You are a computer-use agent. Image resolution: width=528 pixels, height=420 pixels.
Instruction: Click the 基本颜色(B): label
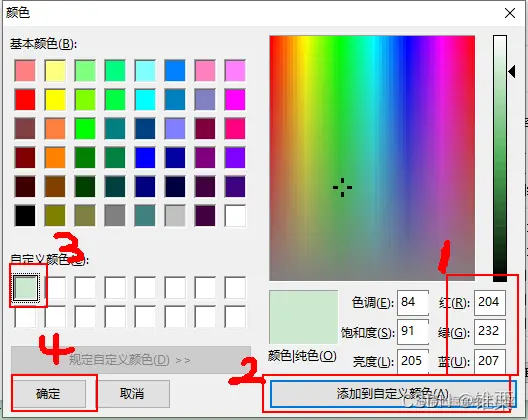tap(43, 44)
